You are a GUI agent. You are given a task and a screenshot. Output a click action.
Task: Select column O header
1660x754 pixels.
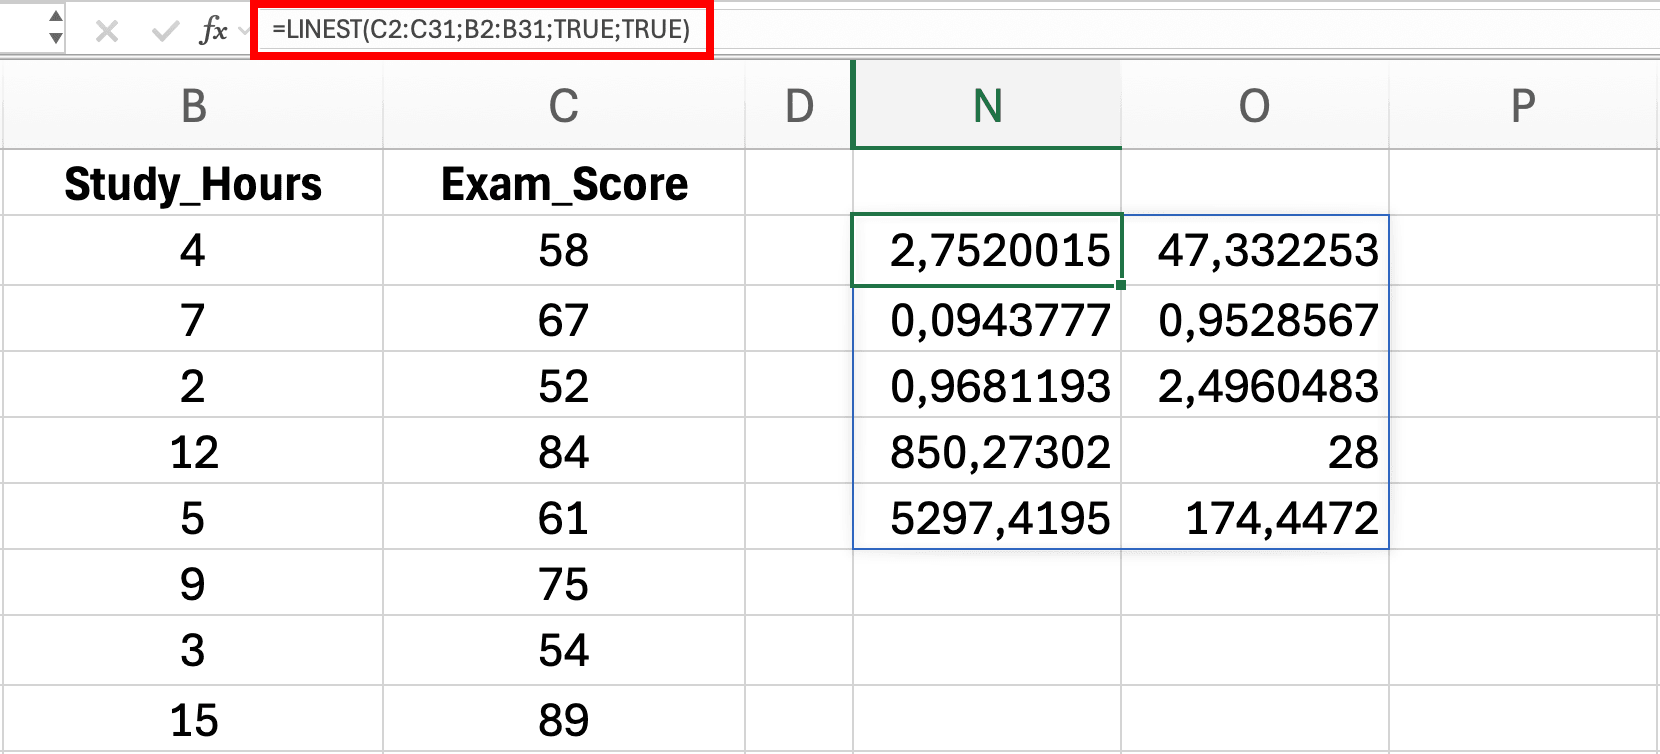pos(1254,105)
